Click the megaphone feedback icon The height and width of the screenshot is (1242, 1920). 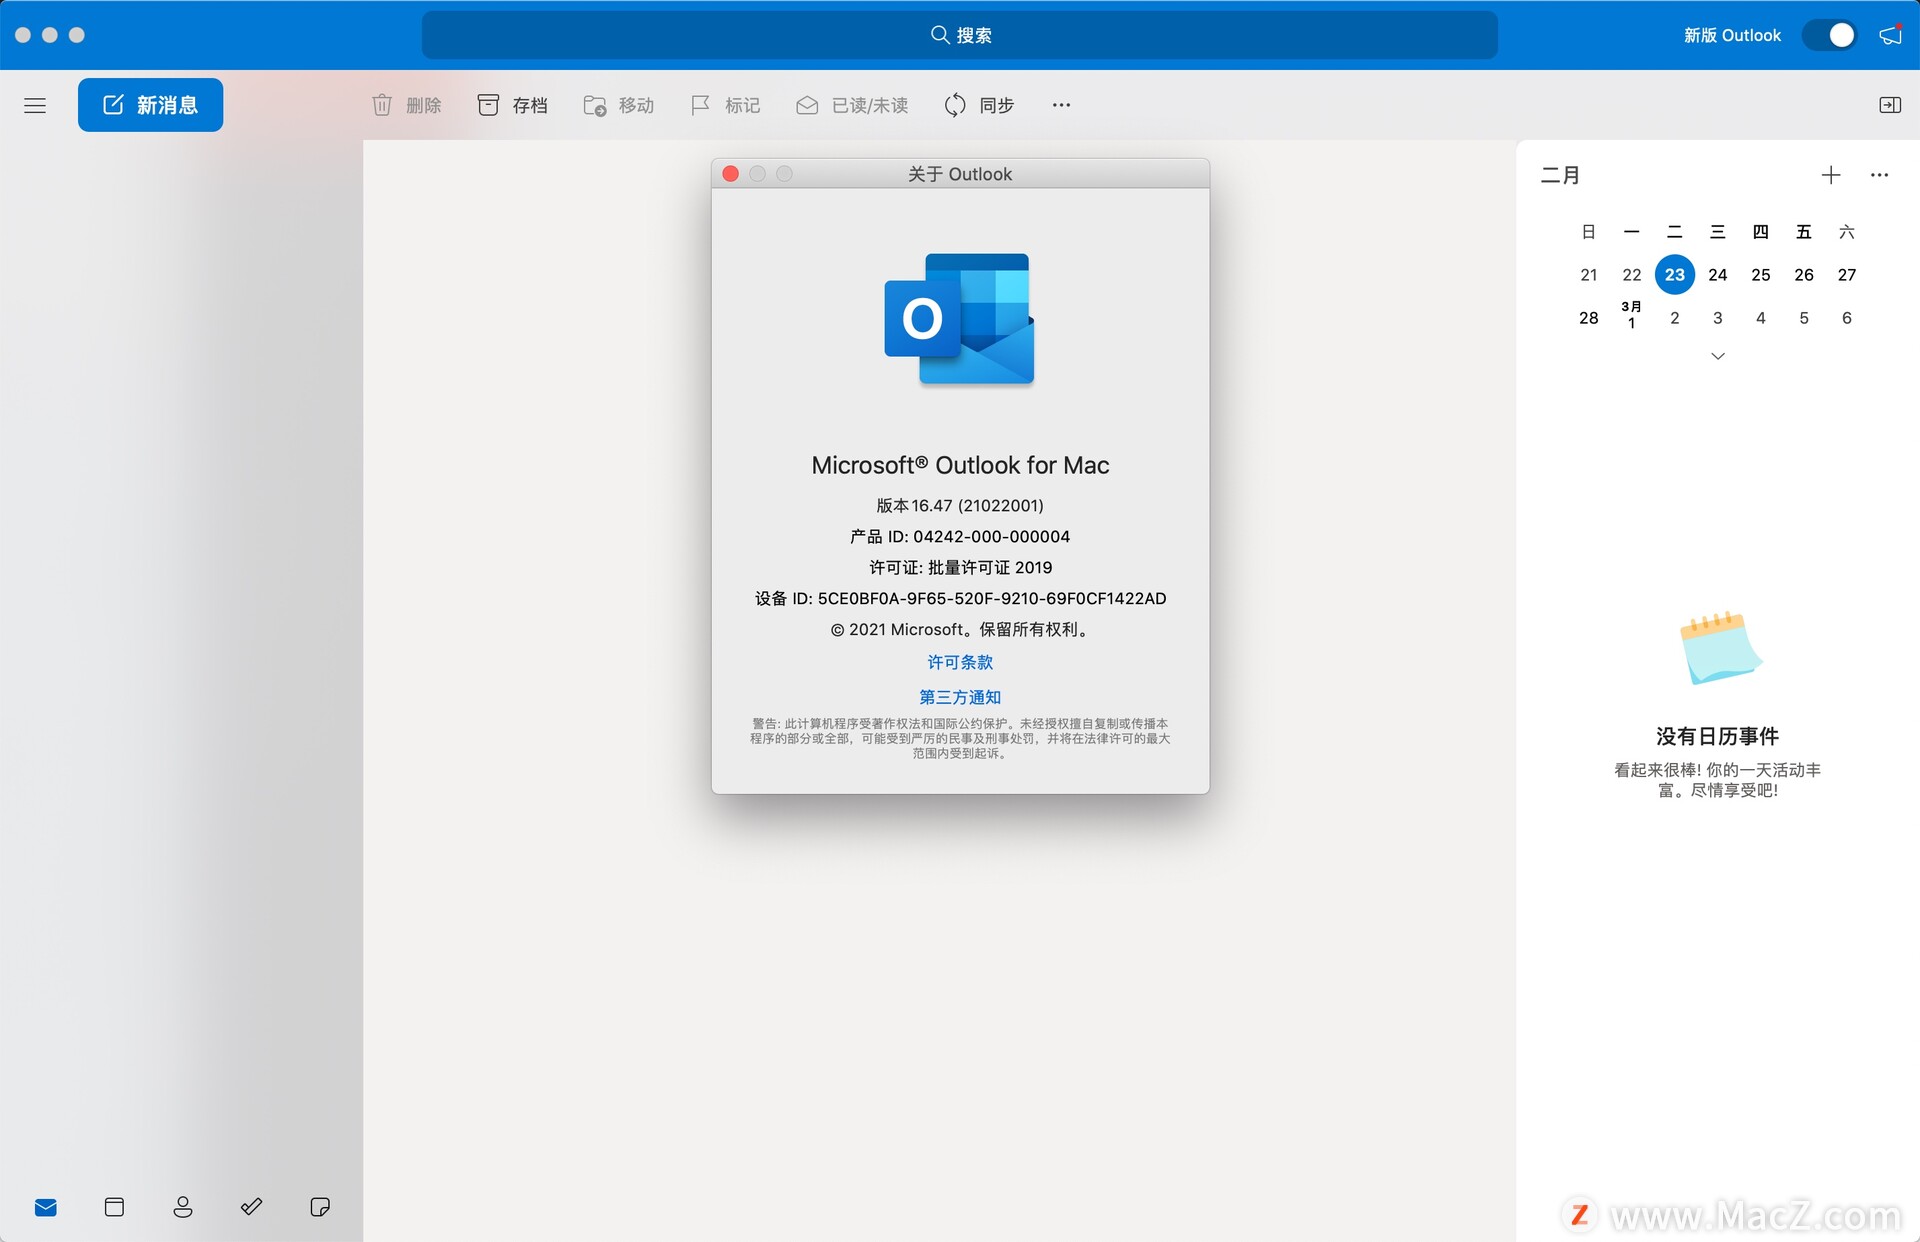coord(1890,35)
